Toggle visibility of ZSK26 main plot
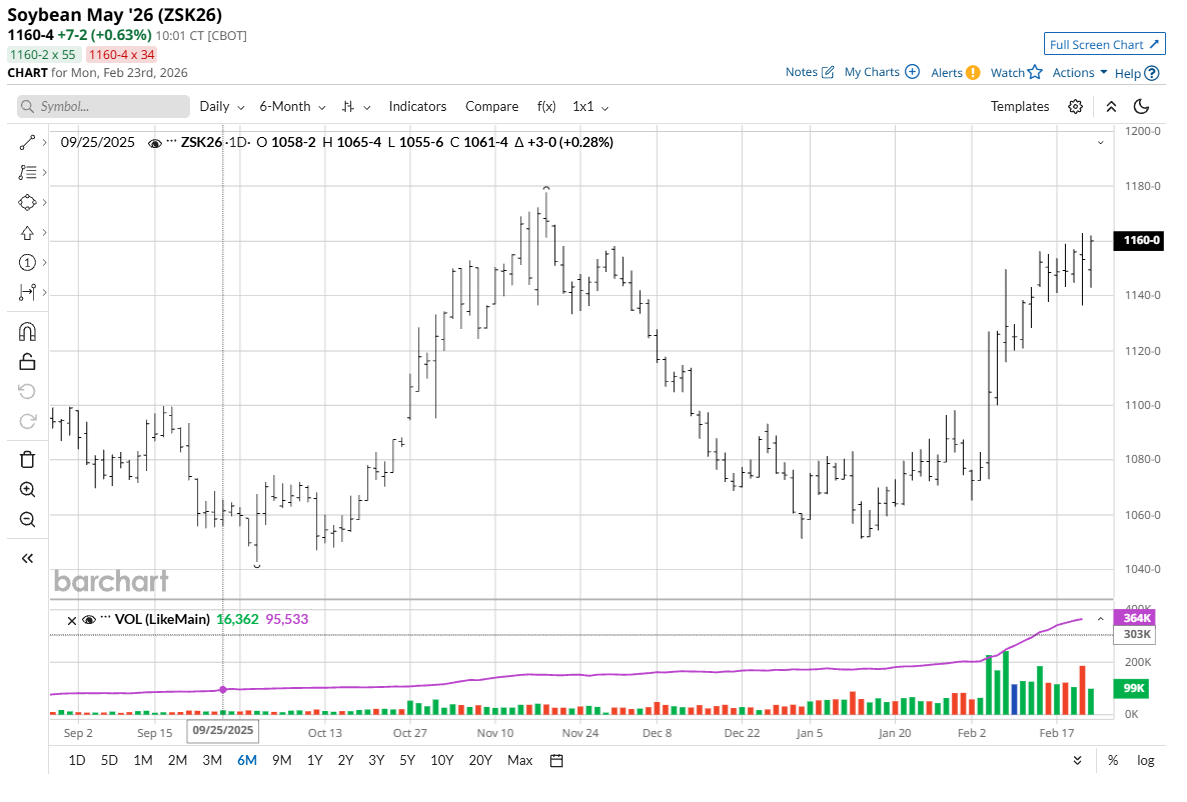Screen dimensions: 1187x802 [x=154, y=143]
